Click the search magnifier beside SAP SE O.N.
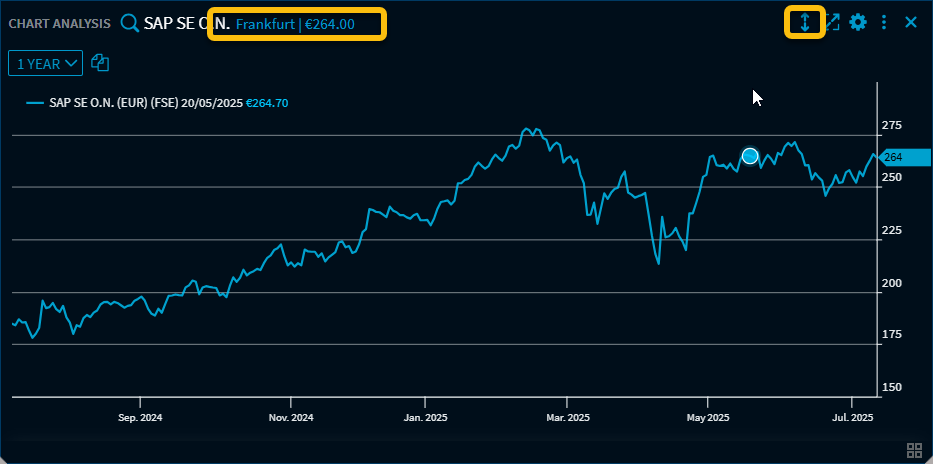This screenshot has width=933, height=464. pos(129,23)
